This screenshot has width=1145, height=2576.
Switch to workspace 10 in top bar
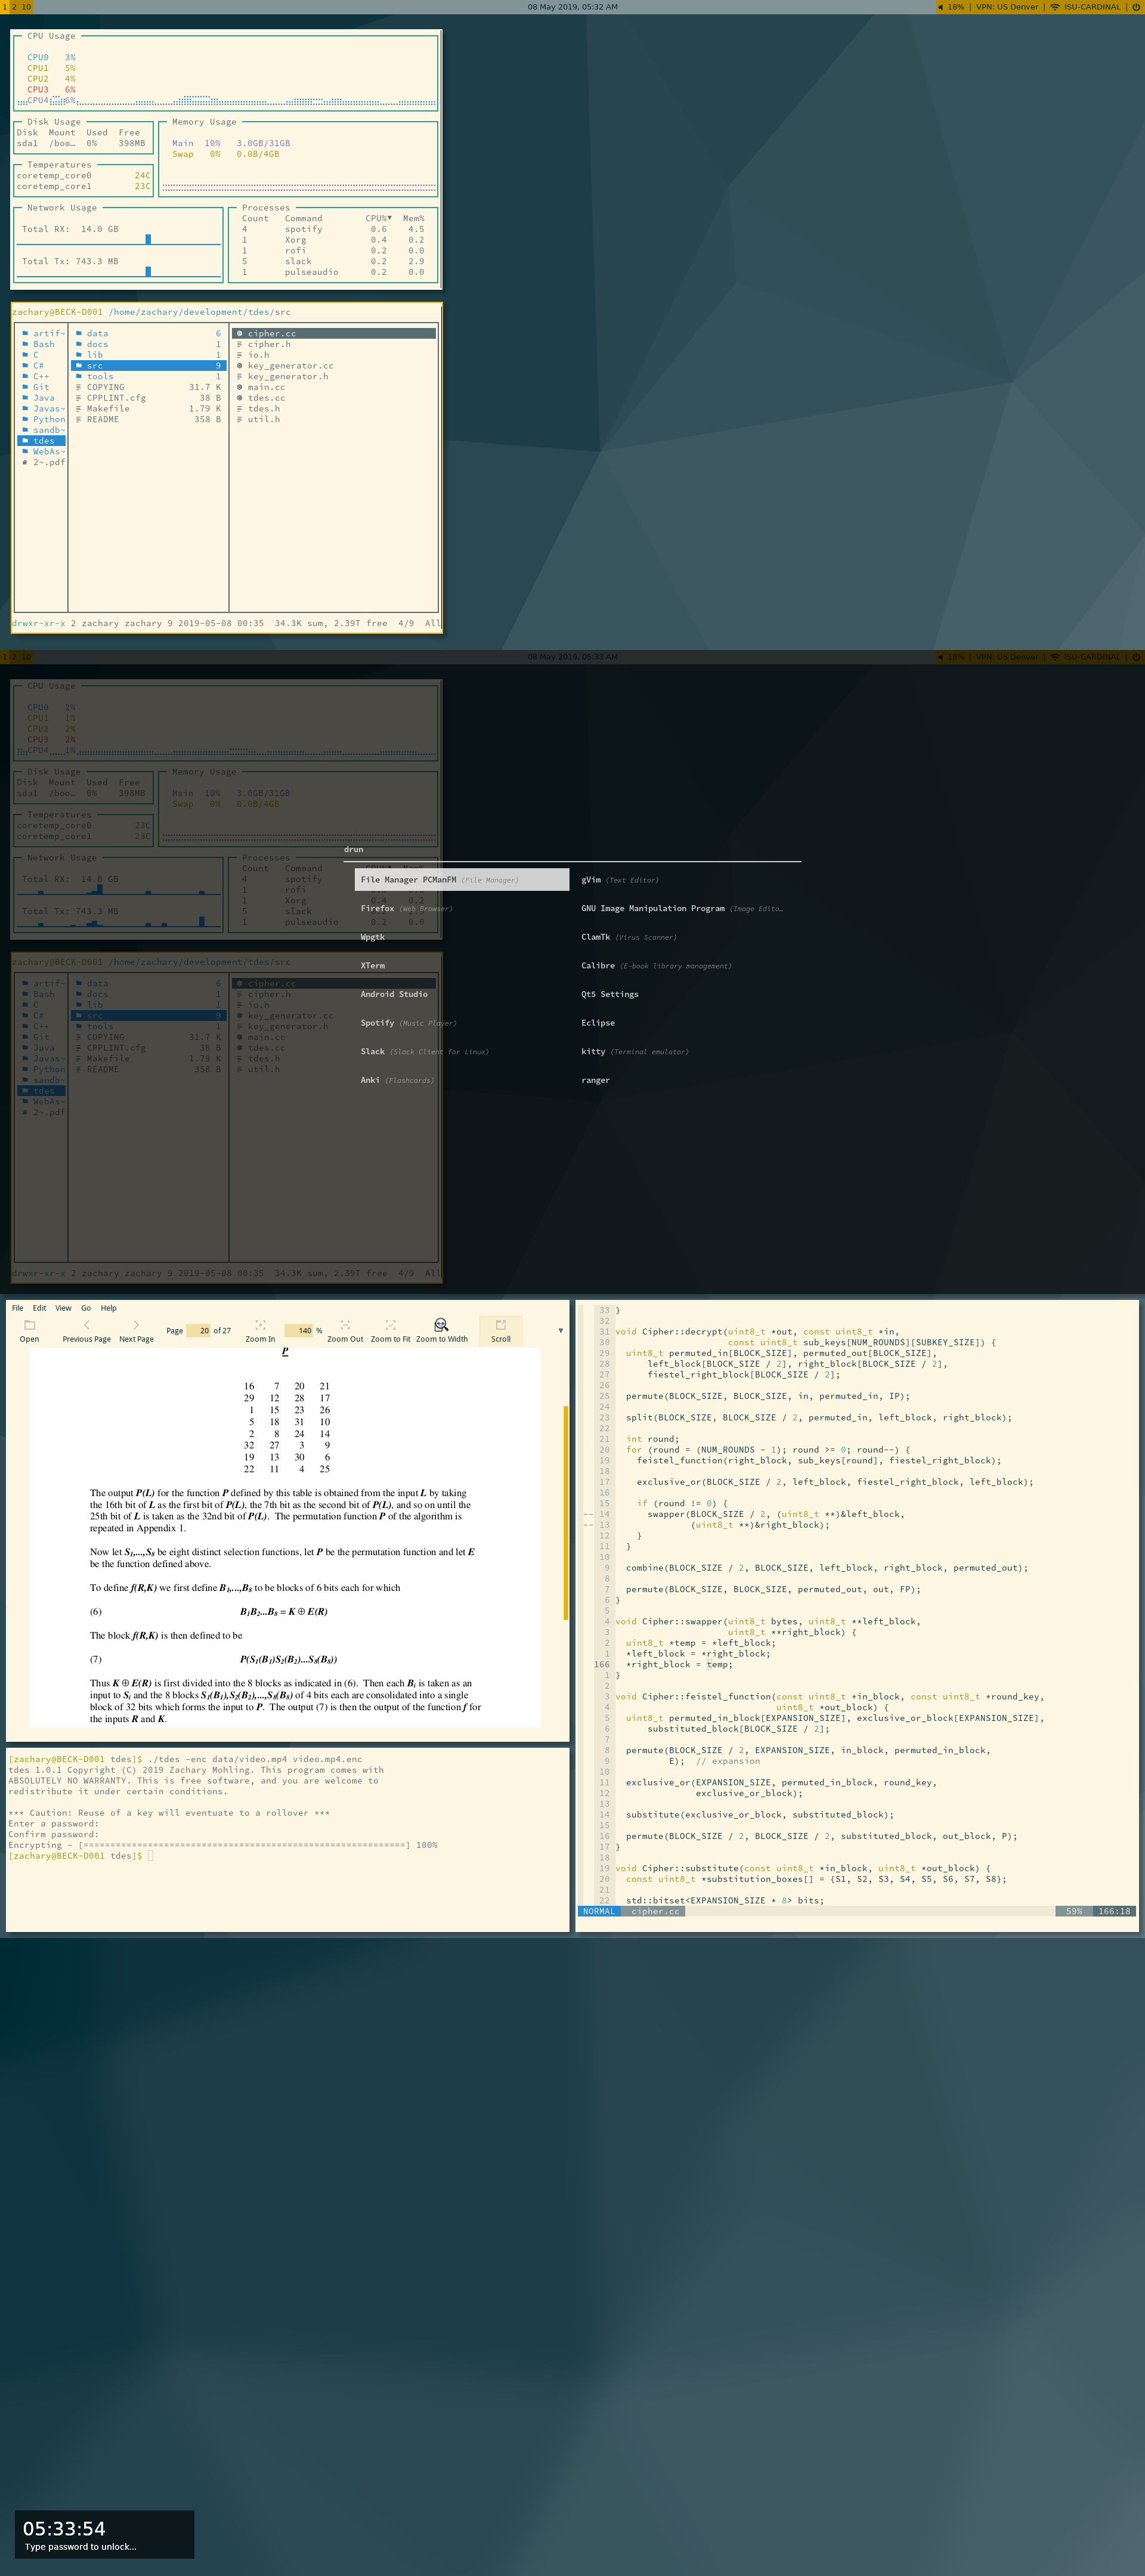pyautogui.click(x=26, y=7)
